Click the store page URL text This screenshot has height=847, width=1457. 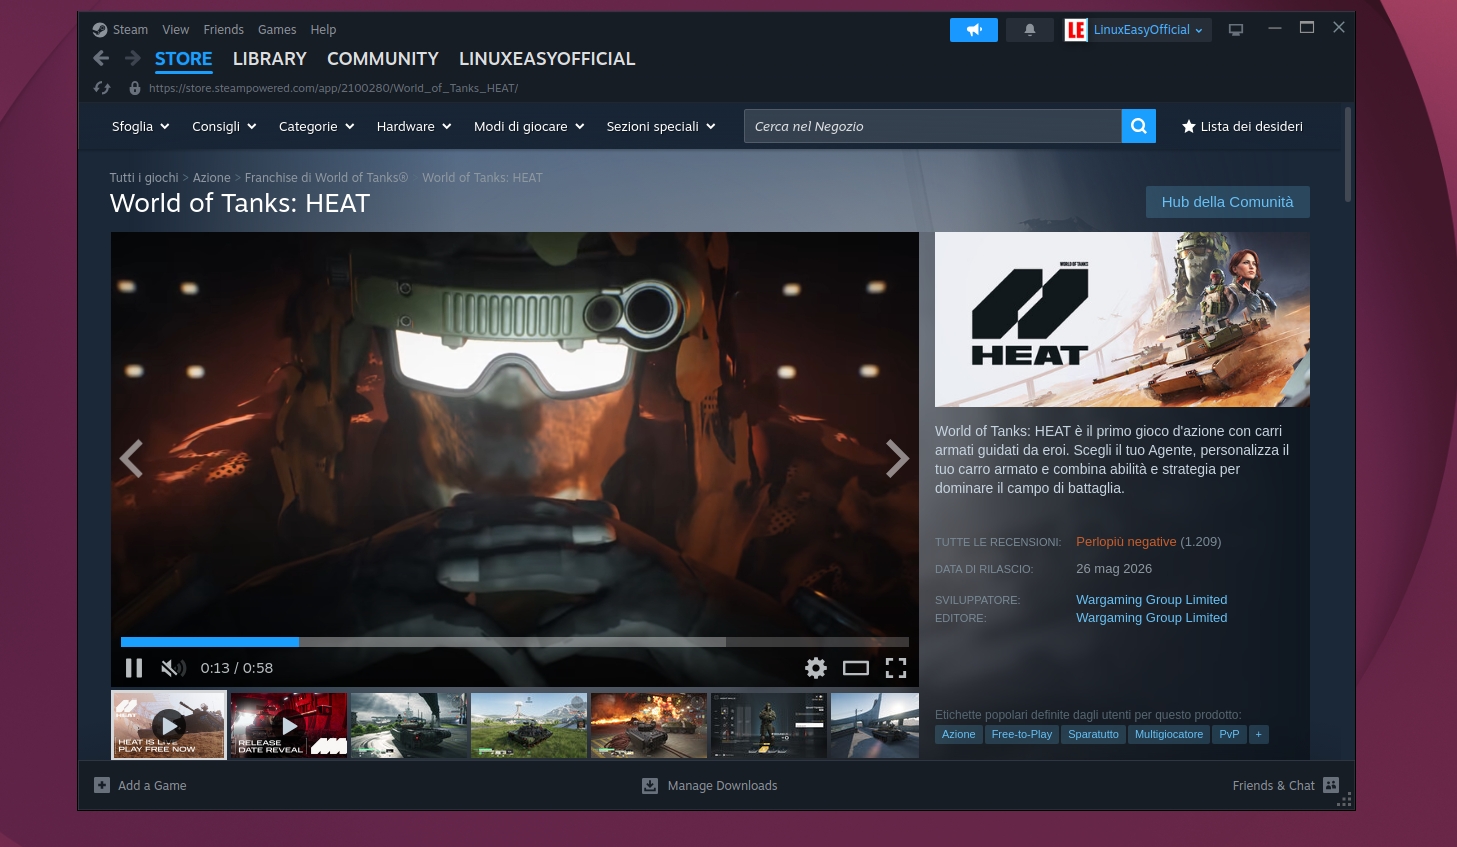click(333, 88)
